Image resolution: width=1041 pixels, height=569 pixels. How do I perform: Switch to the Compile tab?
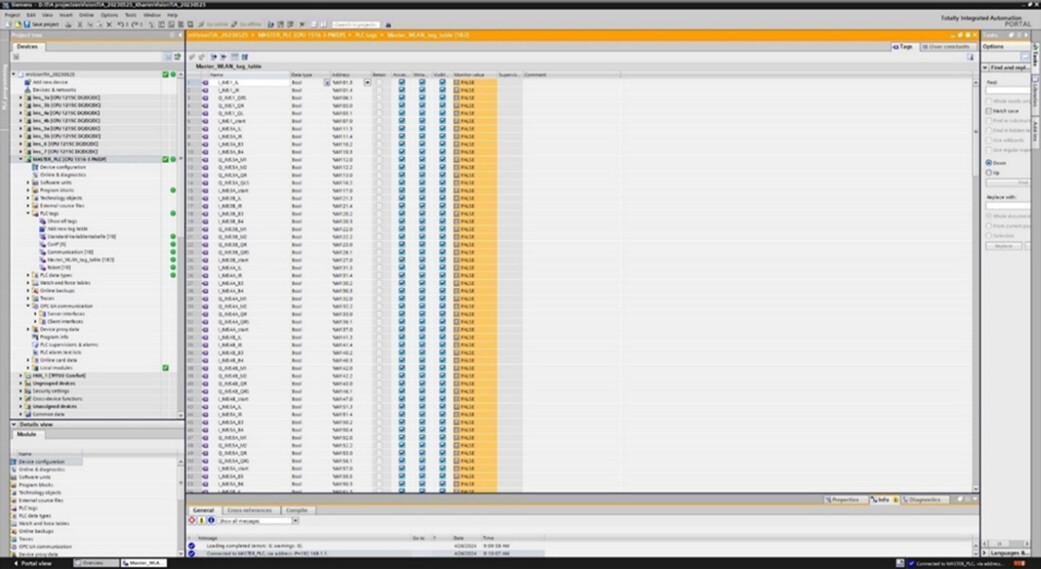tap(296, 510)
